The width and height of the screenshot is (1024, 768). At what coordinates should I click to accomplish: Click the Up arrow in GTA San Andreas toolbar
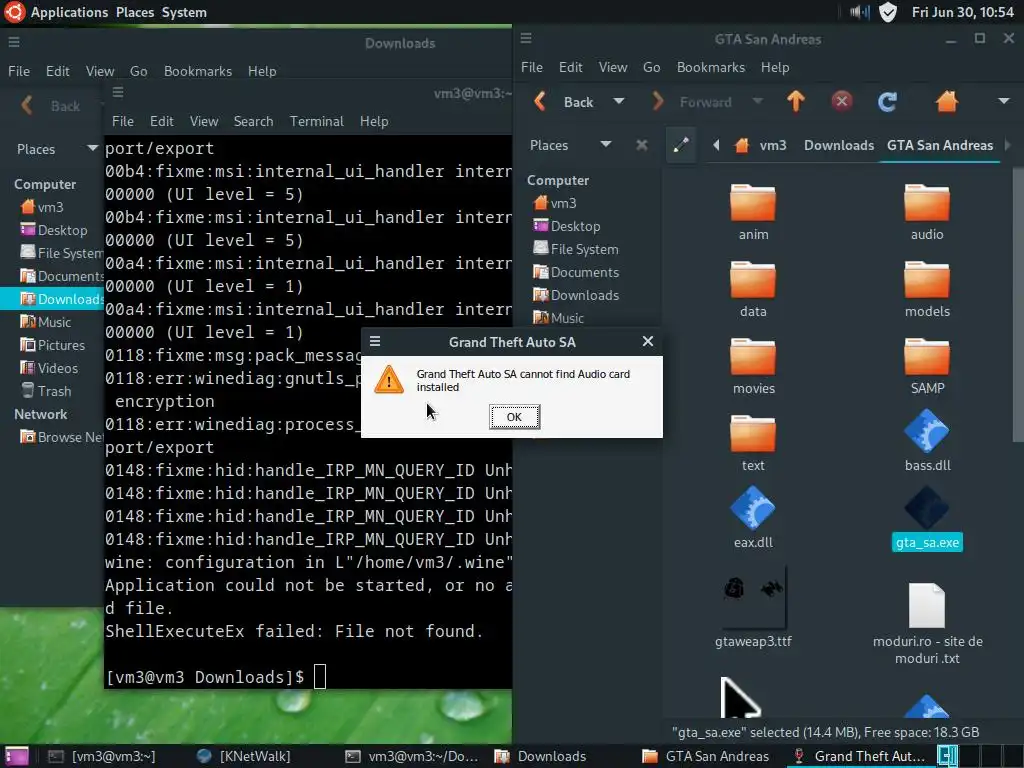[x=795, y=101]
